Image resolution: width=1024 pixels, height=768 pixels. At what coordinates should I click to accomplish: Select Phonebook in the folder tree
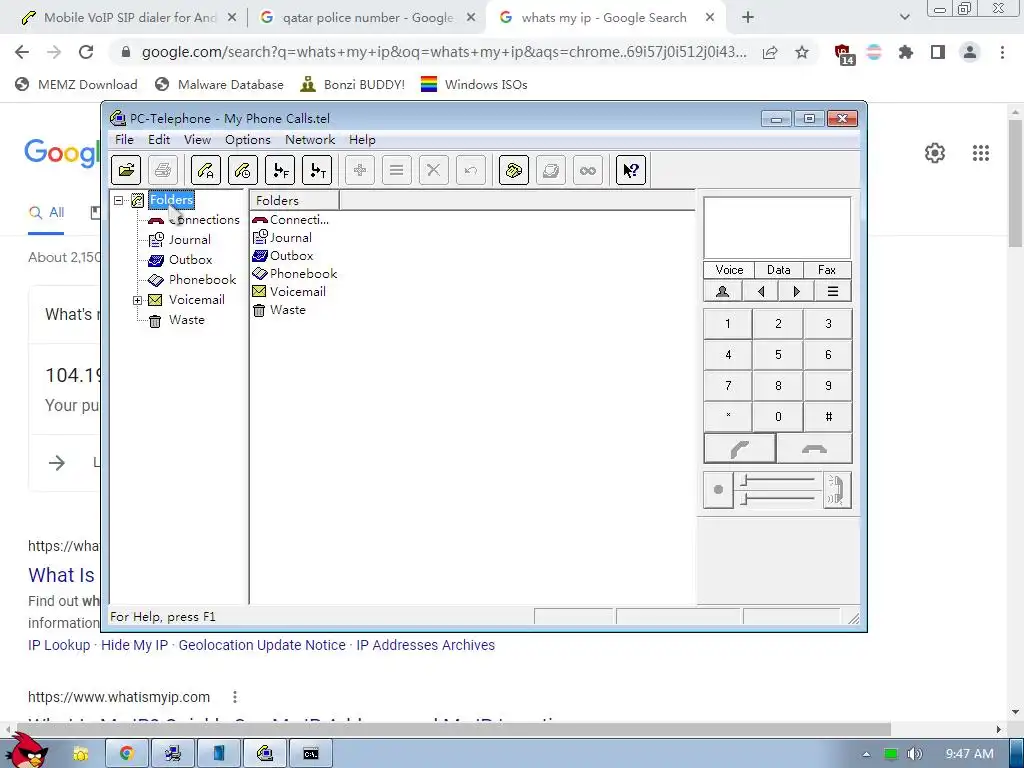coord(202,280)
